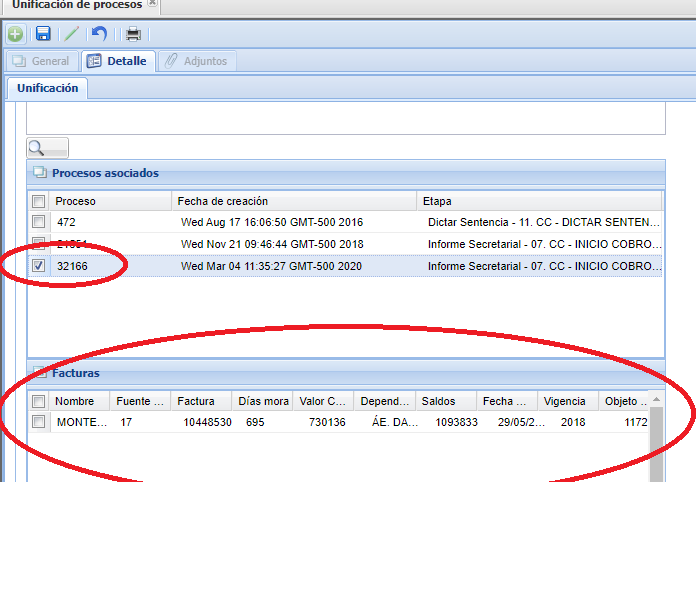696x611 pixels.
Task: Toggle select-all checkbox in Facturas header
Action: 38,401
